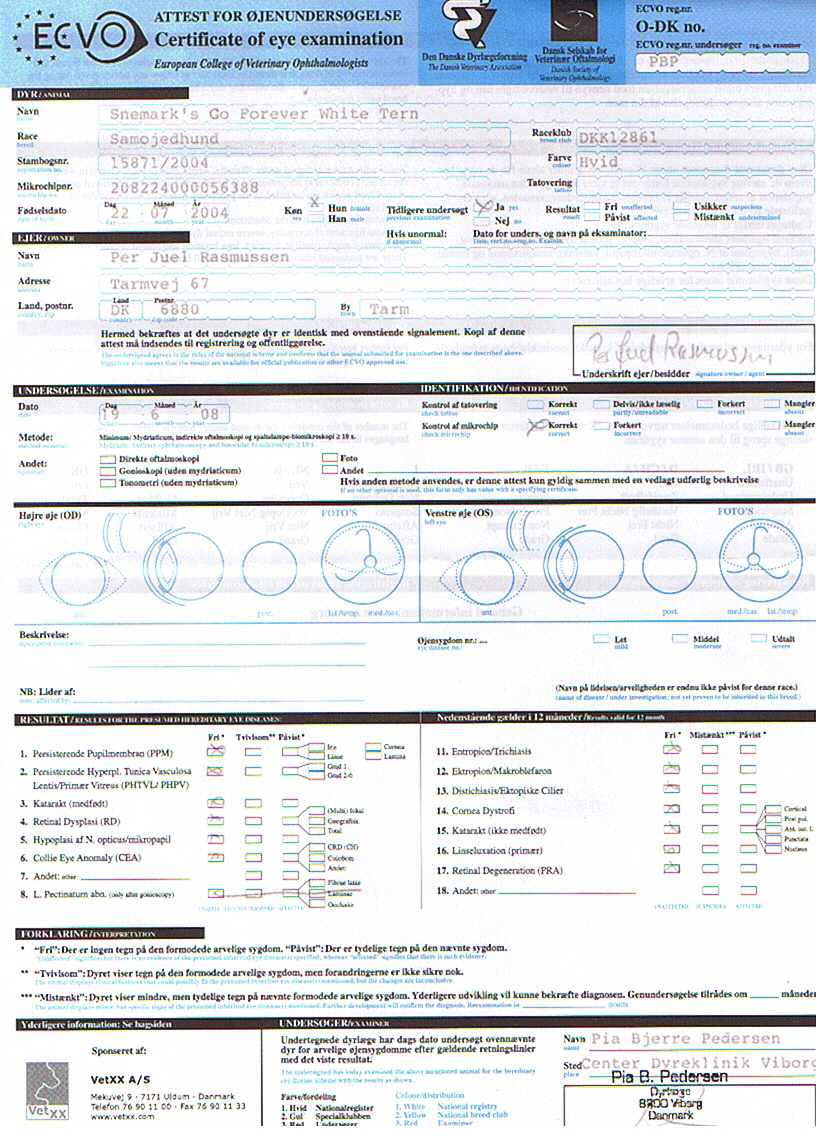Tick the Gonioskopi (uden mydriaticum) checkbox
This screenshot has width=820, height=1139.
107,471
